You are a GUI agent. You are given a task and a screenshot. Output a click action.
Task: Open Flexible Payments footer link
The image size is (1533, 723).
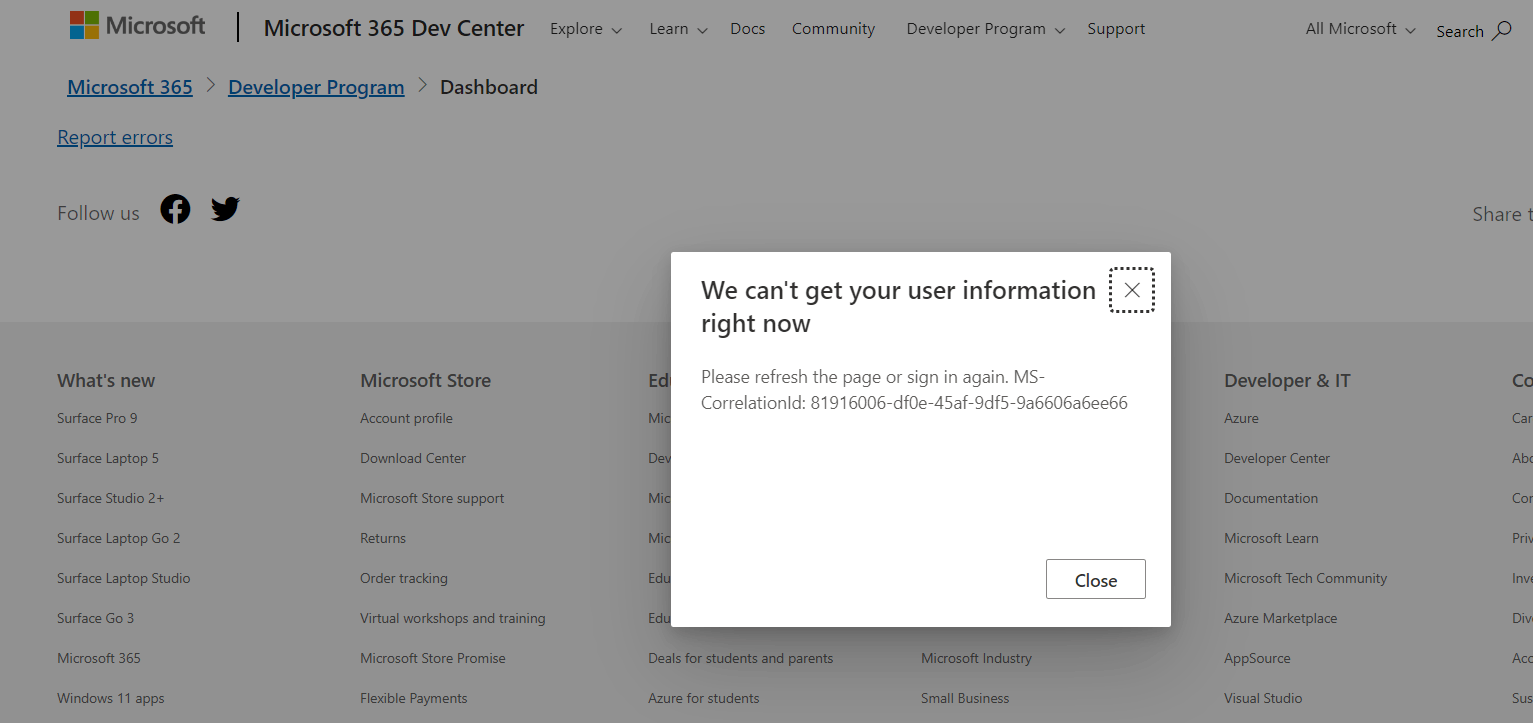pos(414,698)
